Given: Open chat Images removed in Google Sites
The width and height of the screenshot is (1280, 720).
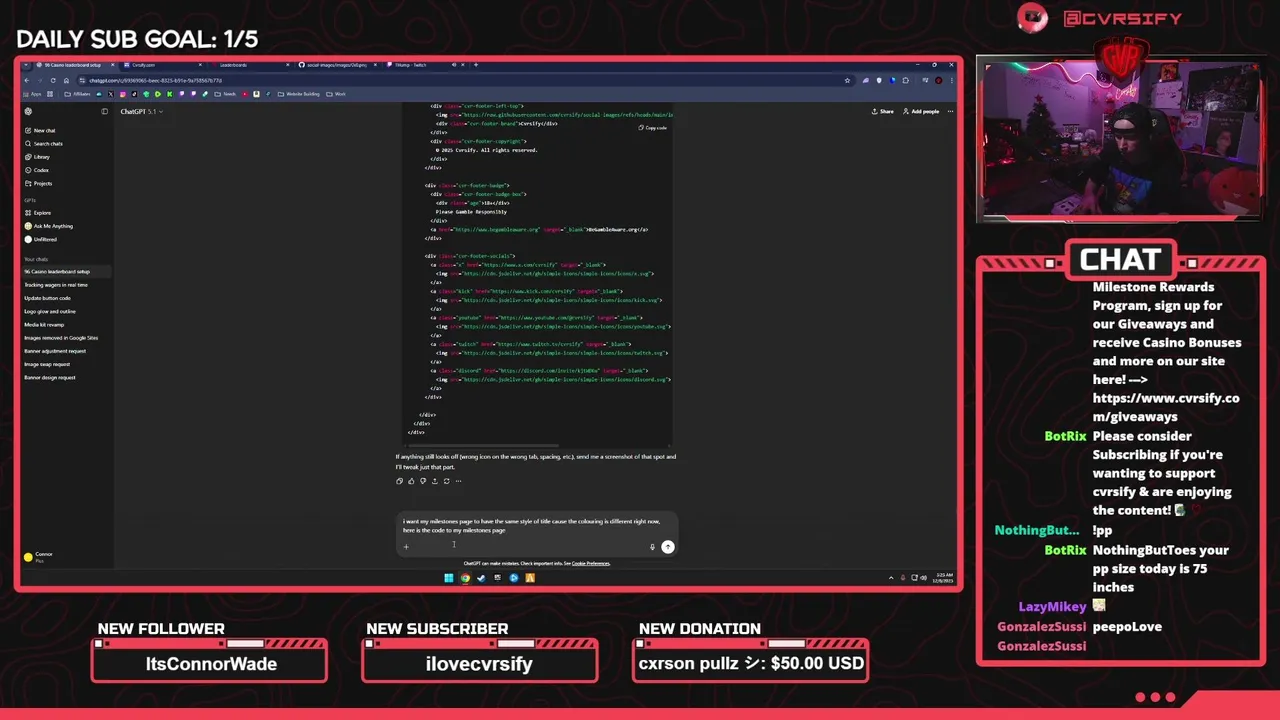Looking at the screenshot, I should [x=61, y=338].
